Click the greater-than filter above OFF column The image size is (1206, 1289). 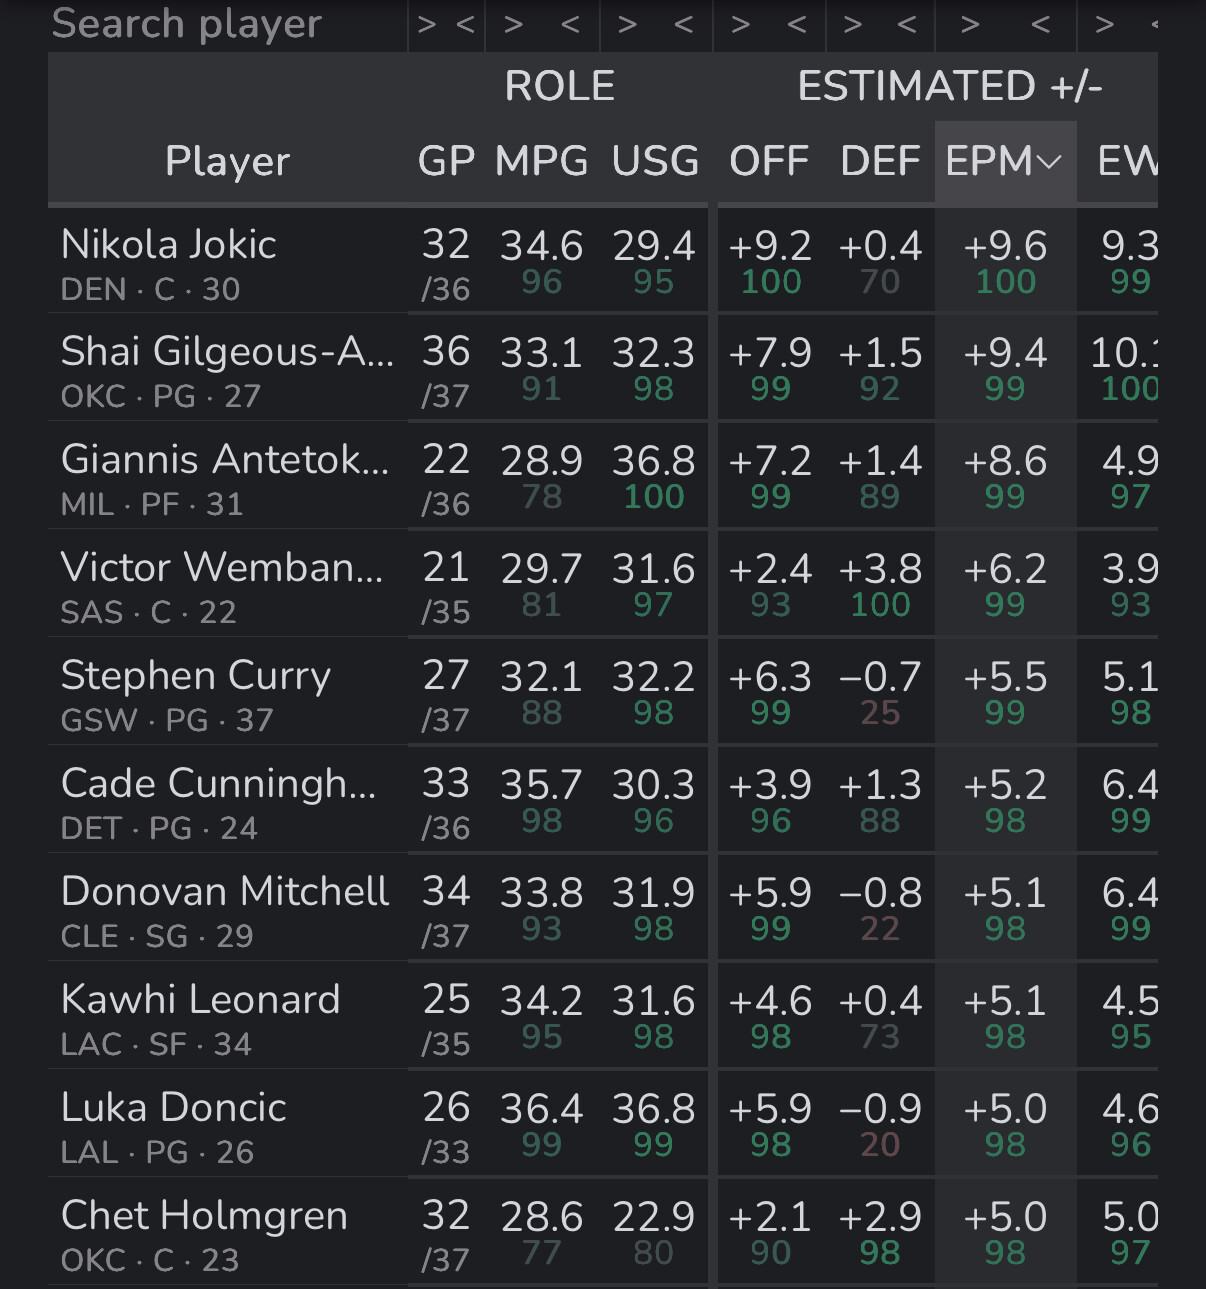click(741, 24)
